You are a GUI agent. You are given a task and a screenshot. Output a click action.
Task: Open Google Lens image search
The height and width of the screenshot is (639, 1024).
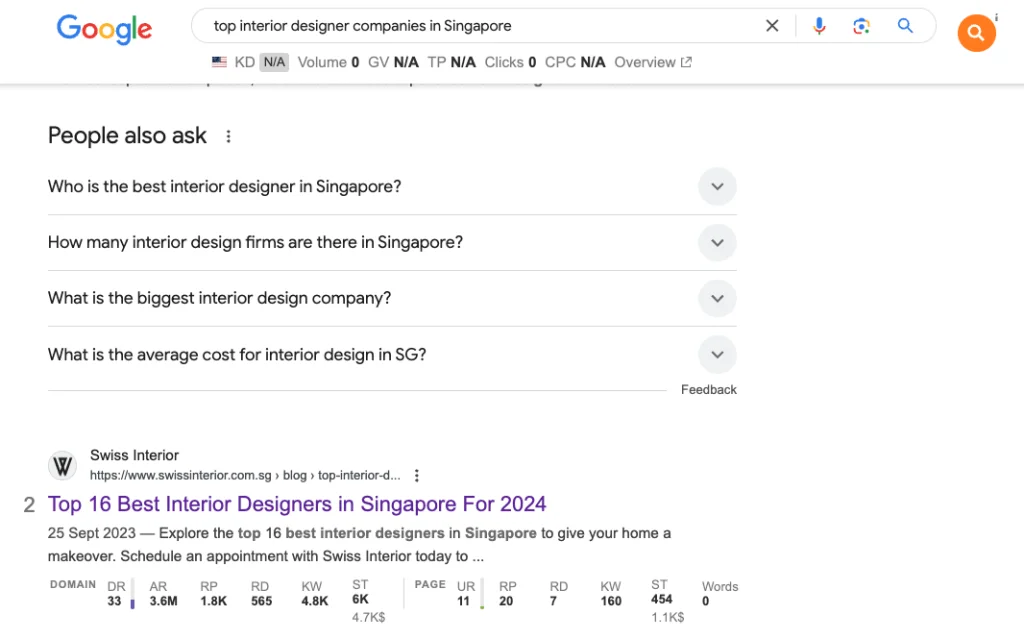tap(861, 26)
